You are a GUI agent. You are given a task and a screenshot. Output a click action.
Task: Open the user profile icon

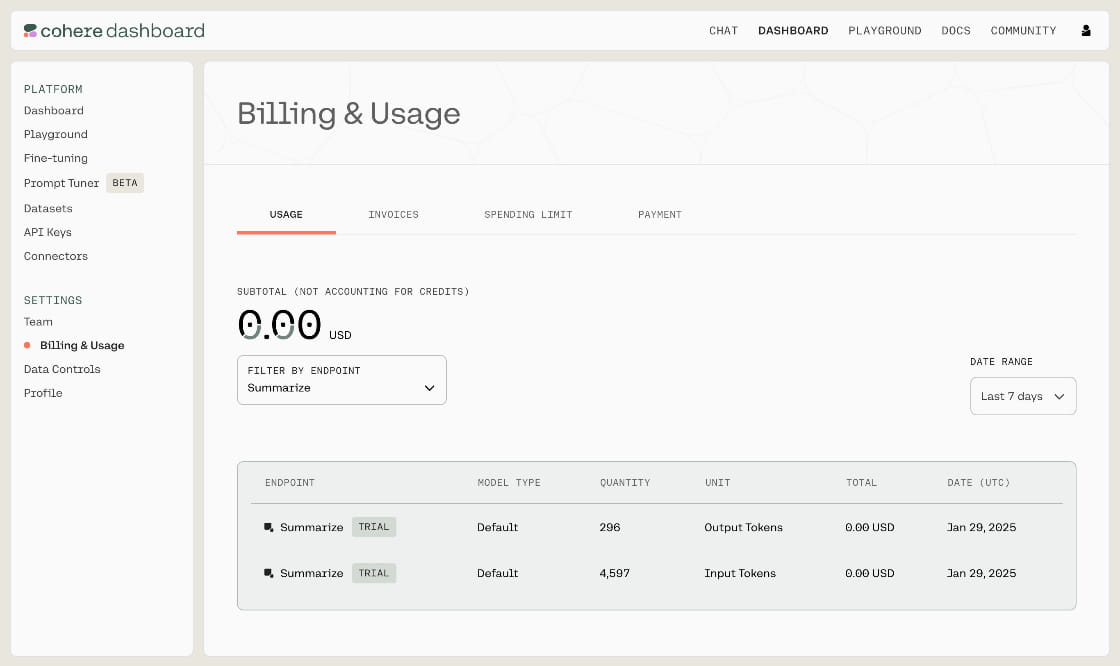[x=1086, y=31]
